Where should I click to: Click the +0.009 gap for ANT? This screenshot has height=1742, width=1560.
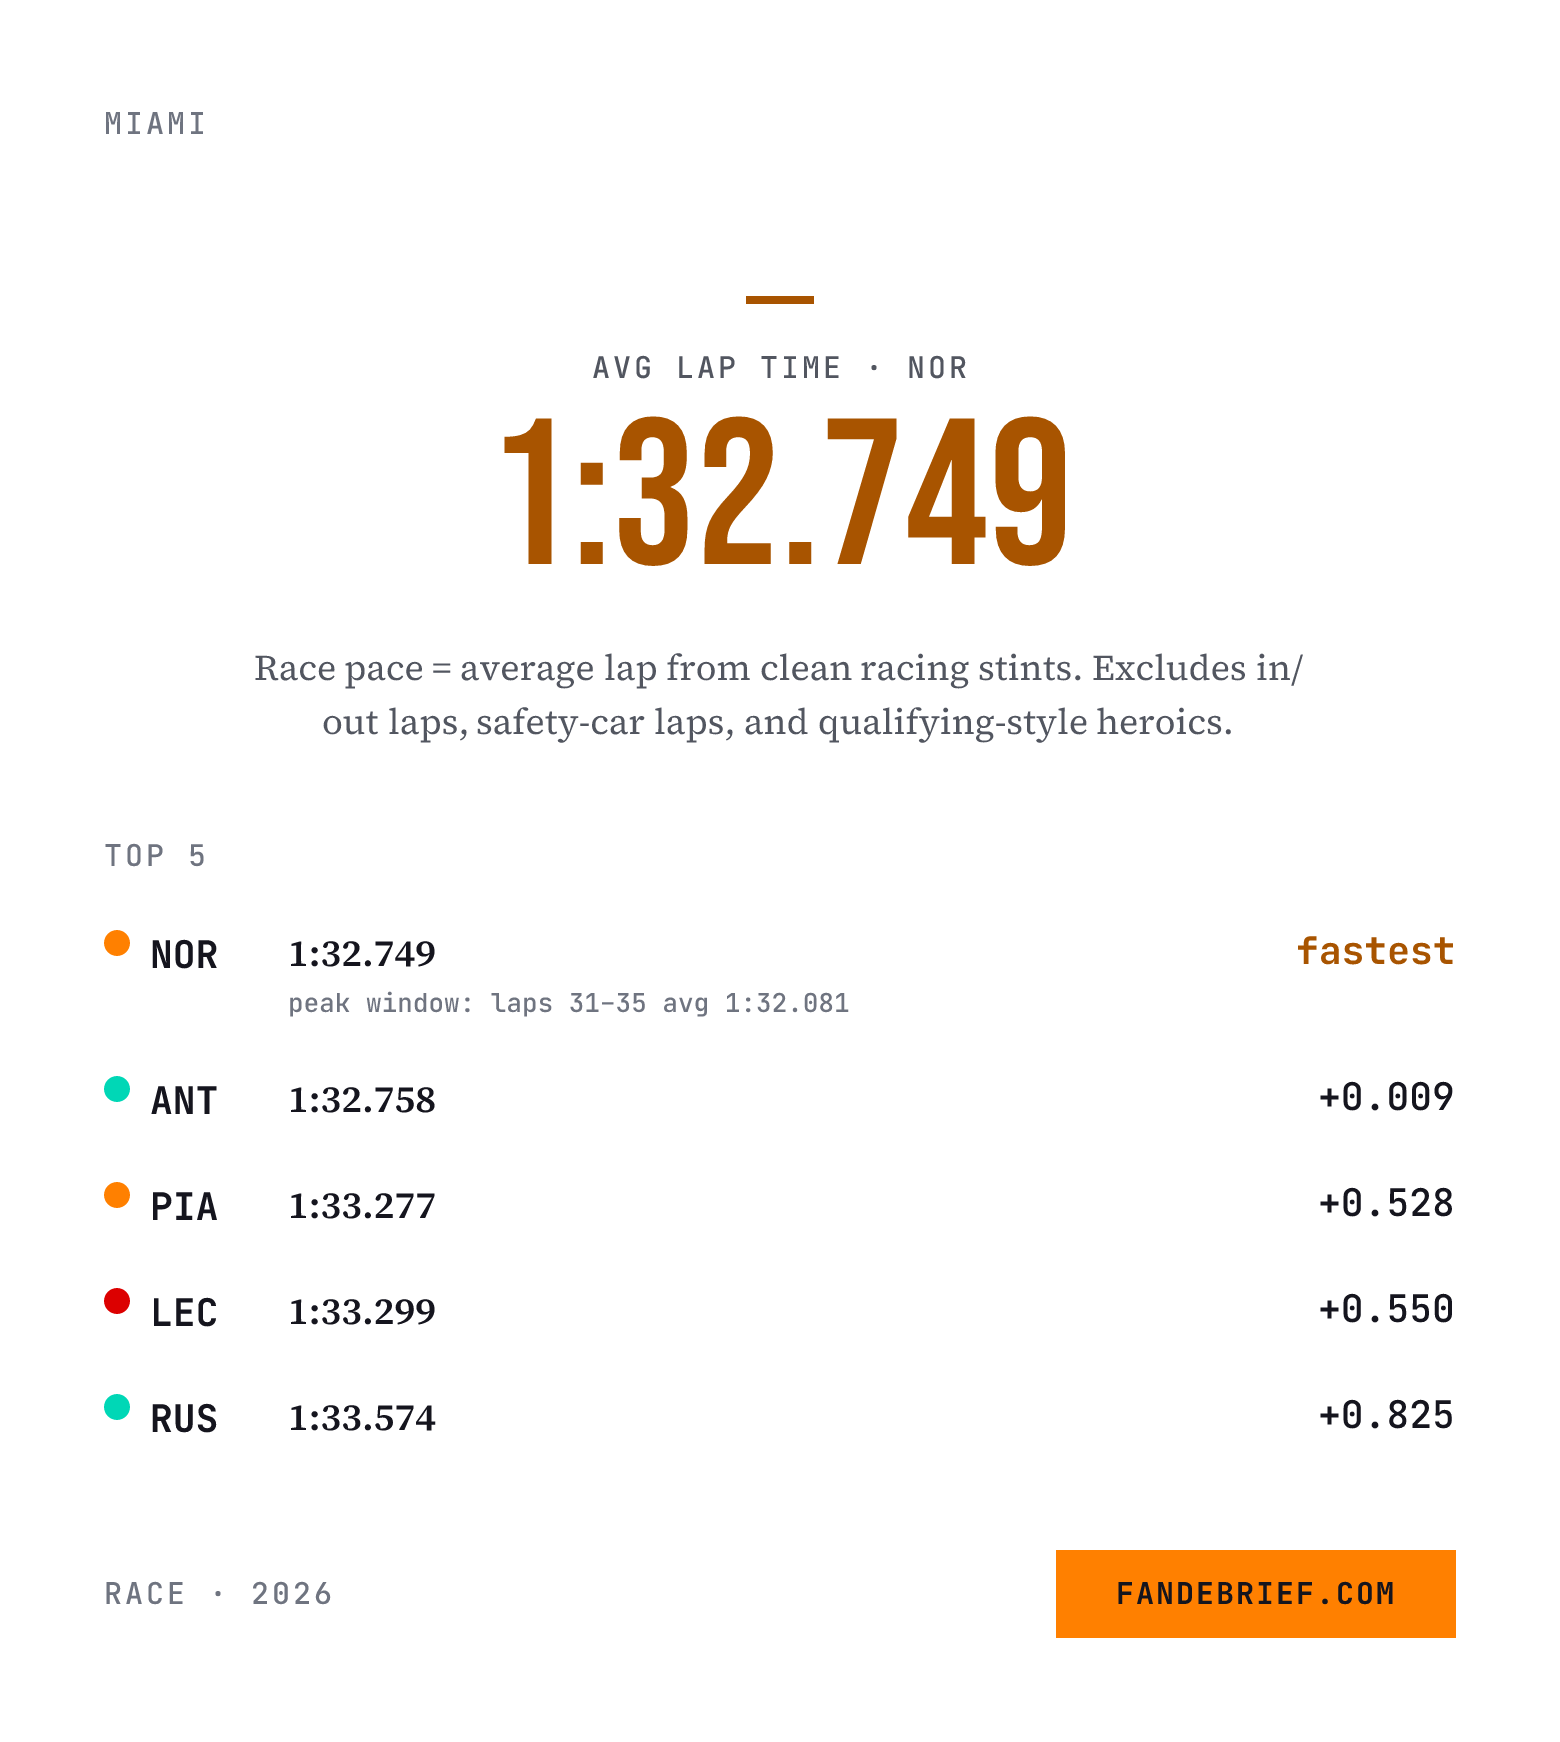[1386, 1097]
